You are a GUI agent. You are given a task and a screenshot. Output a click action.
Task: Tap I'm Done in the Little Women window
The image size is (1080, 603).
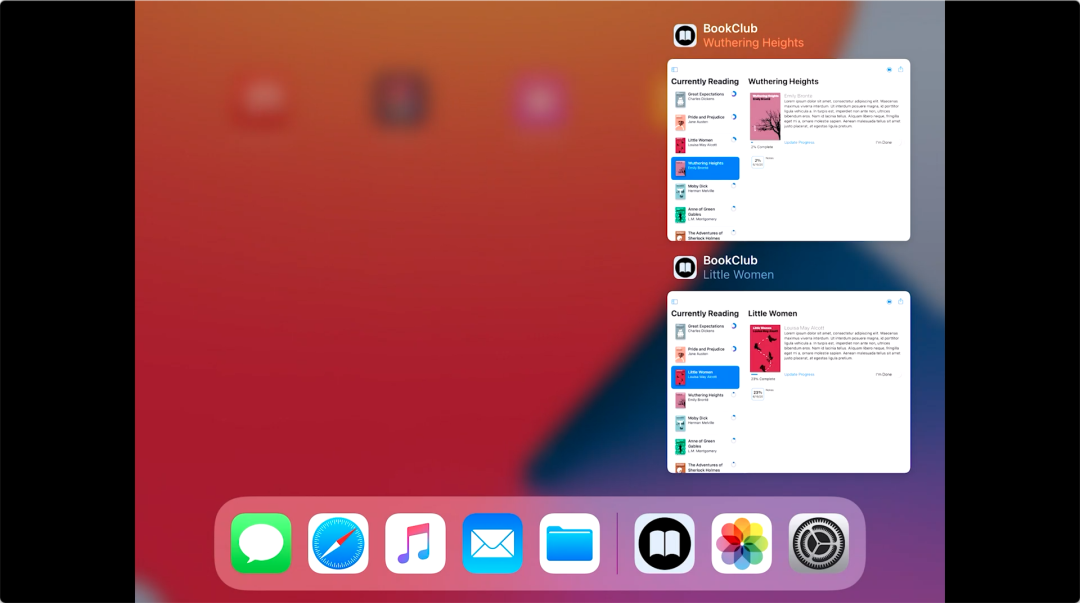click(x=884, y=375)
